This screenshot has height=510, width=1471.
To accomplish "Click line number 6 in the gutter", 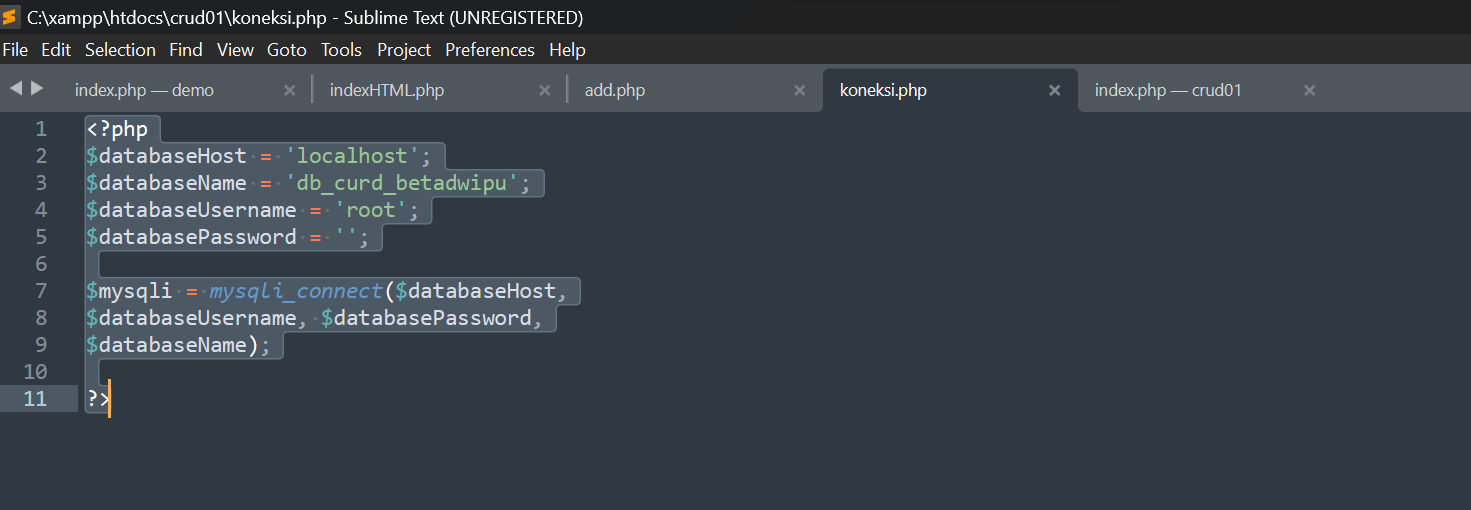I will coord(41,264).
